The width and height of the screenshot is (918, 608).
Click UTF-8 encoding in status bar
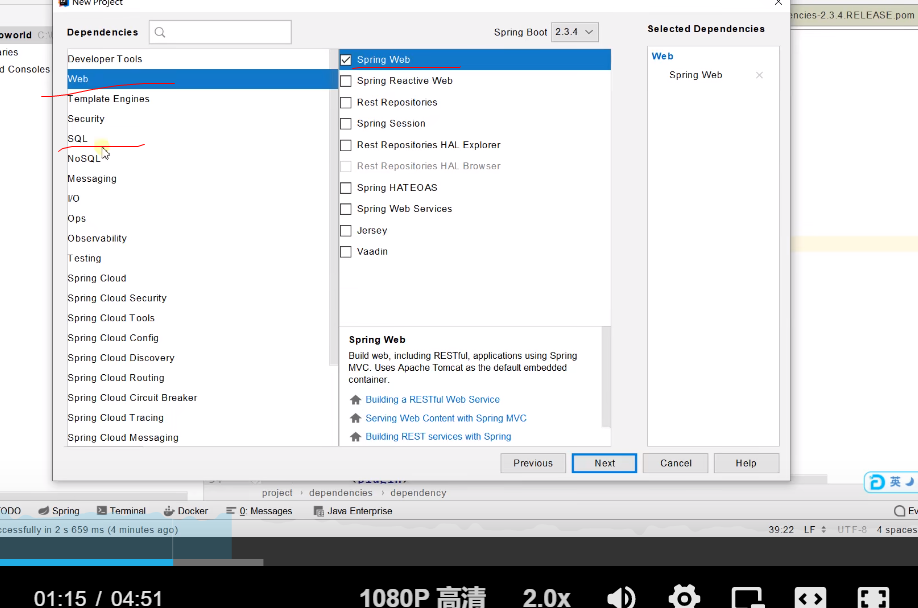pos(851,530)
